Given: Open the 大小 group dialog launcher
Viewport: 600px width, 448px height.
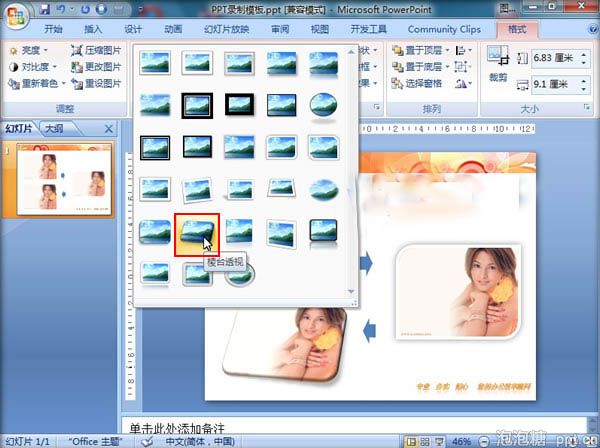Looking at the screenshot, I should (587, 108).
